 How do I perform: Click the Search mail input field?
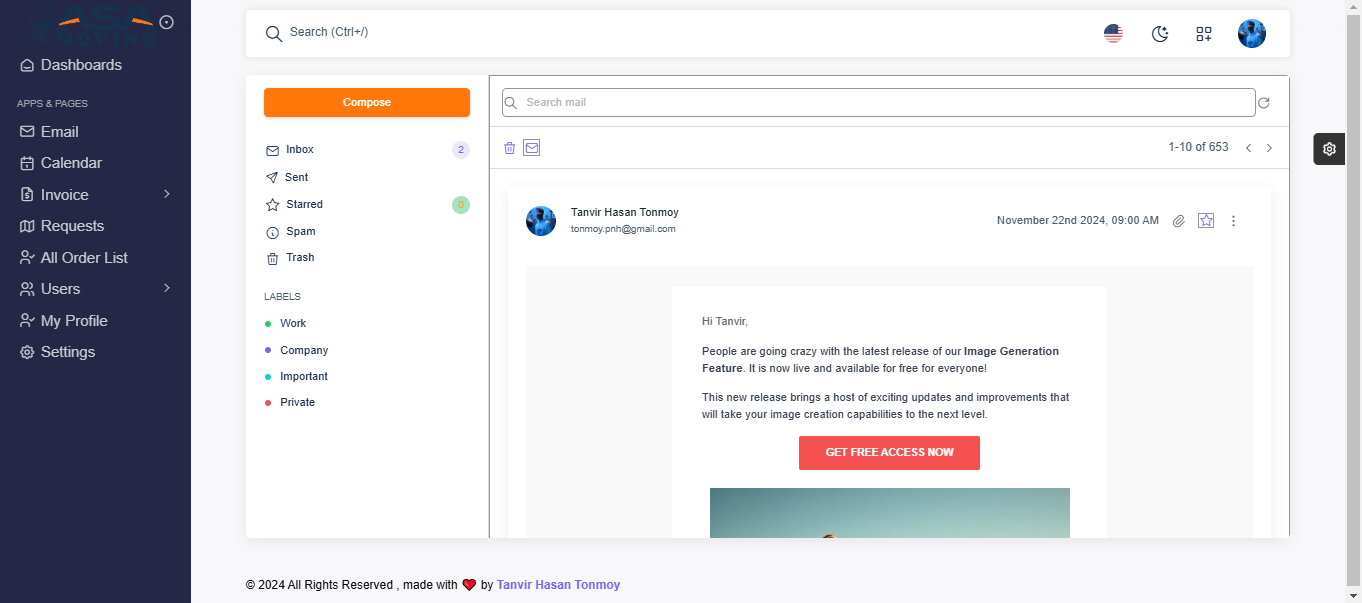coord(878,103)
